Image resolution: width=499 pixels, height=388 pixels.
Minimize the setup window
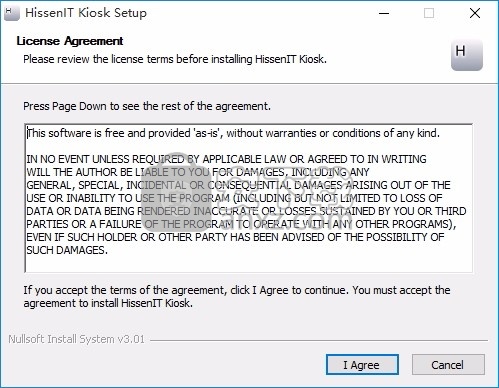tap(384, 13)
